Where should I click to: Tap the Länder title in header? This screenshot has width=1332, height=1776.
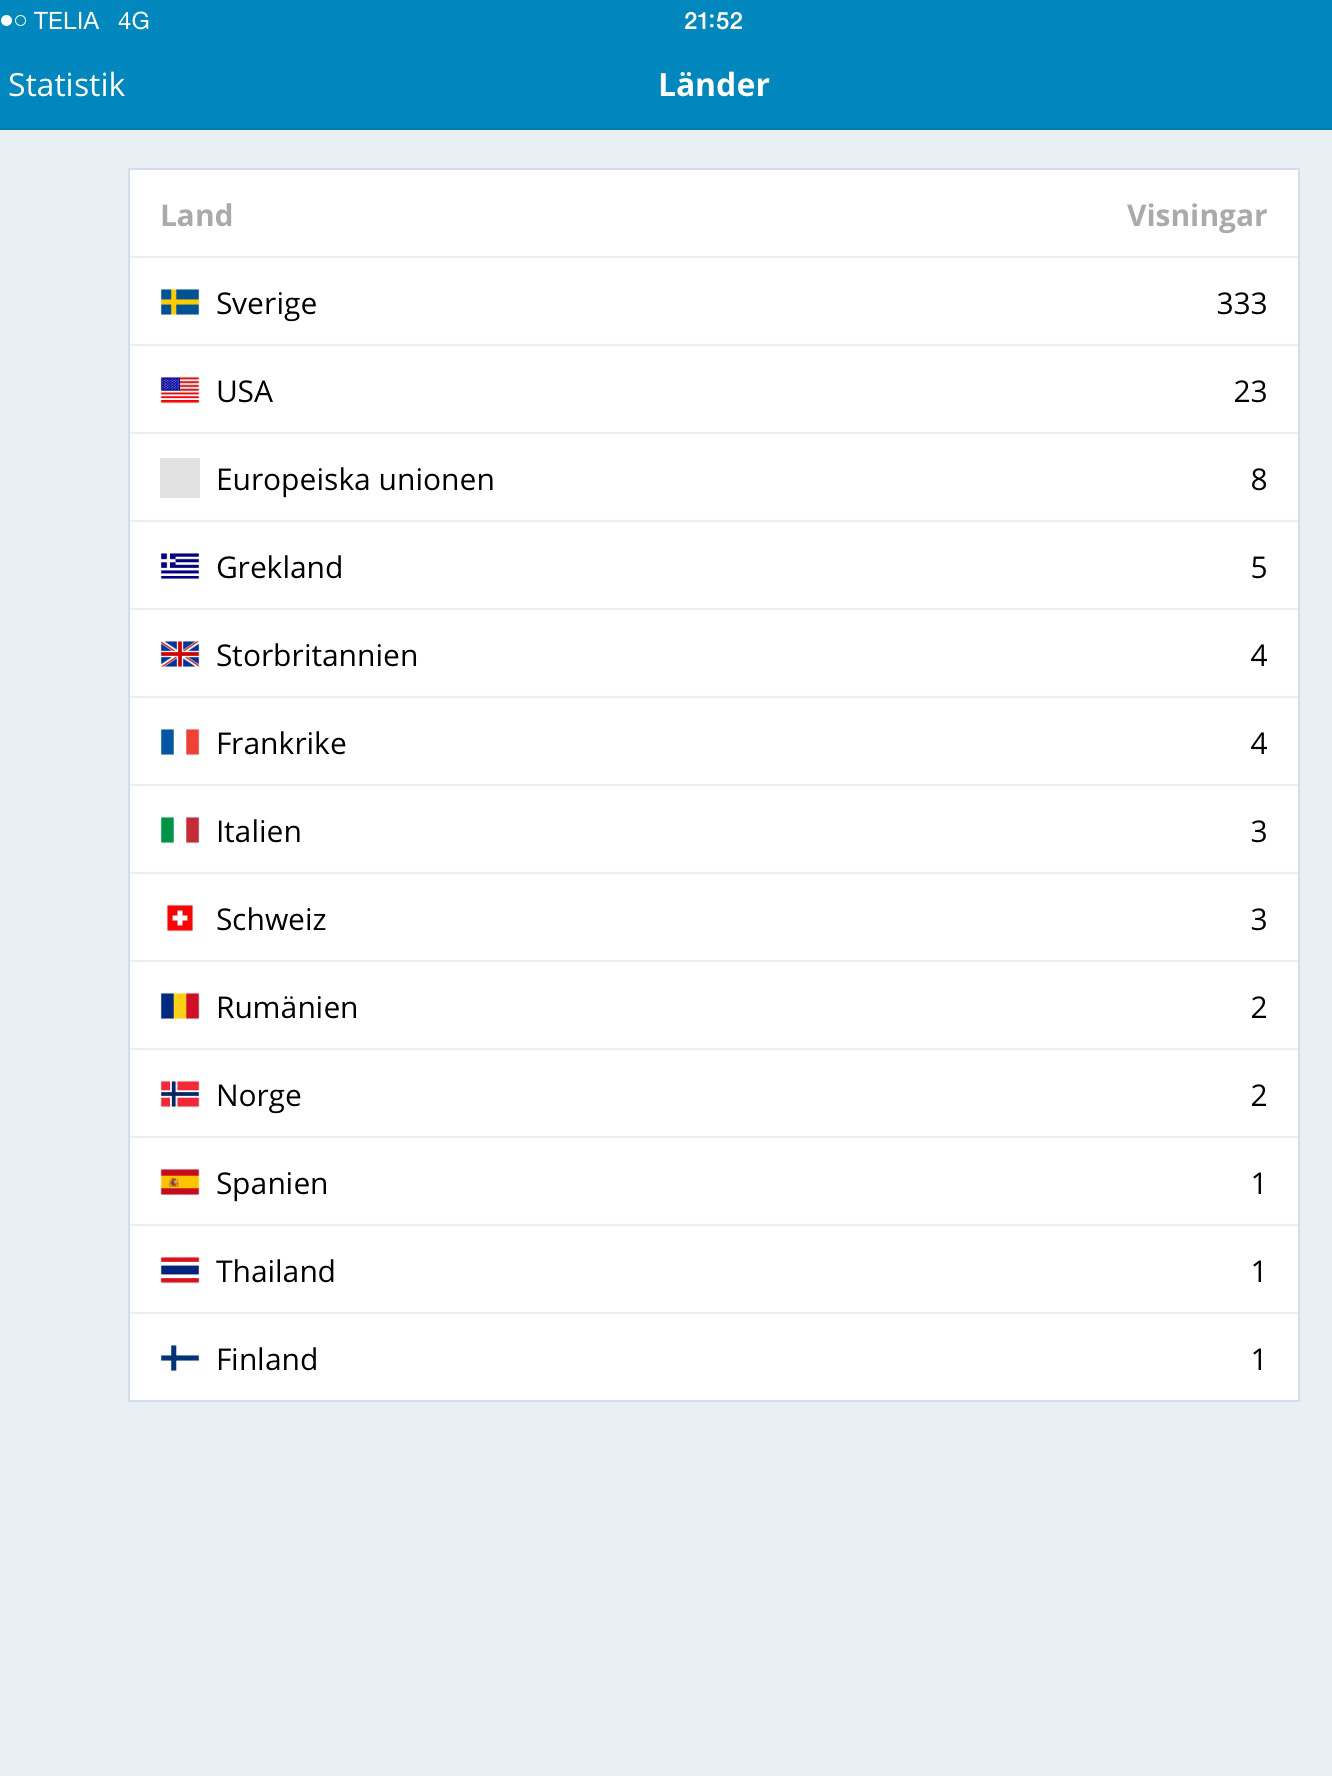(x=713, y=85)
